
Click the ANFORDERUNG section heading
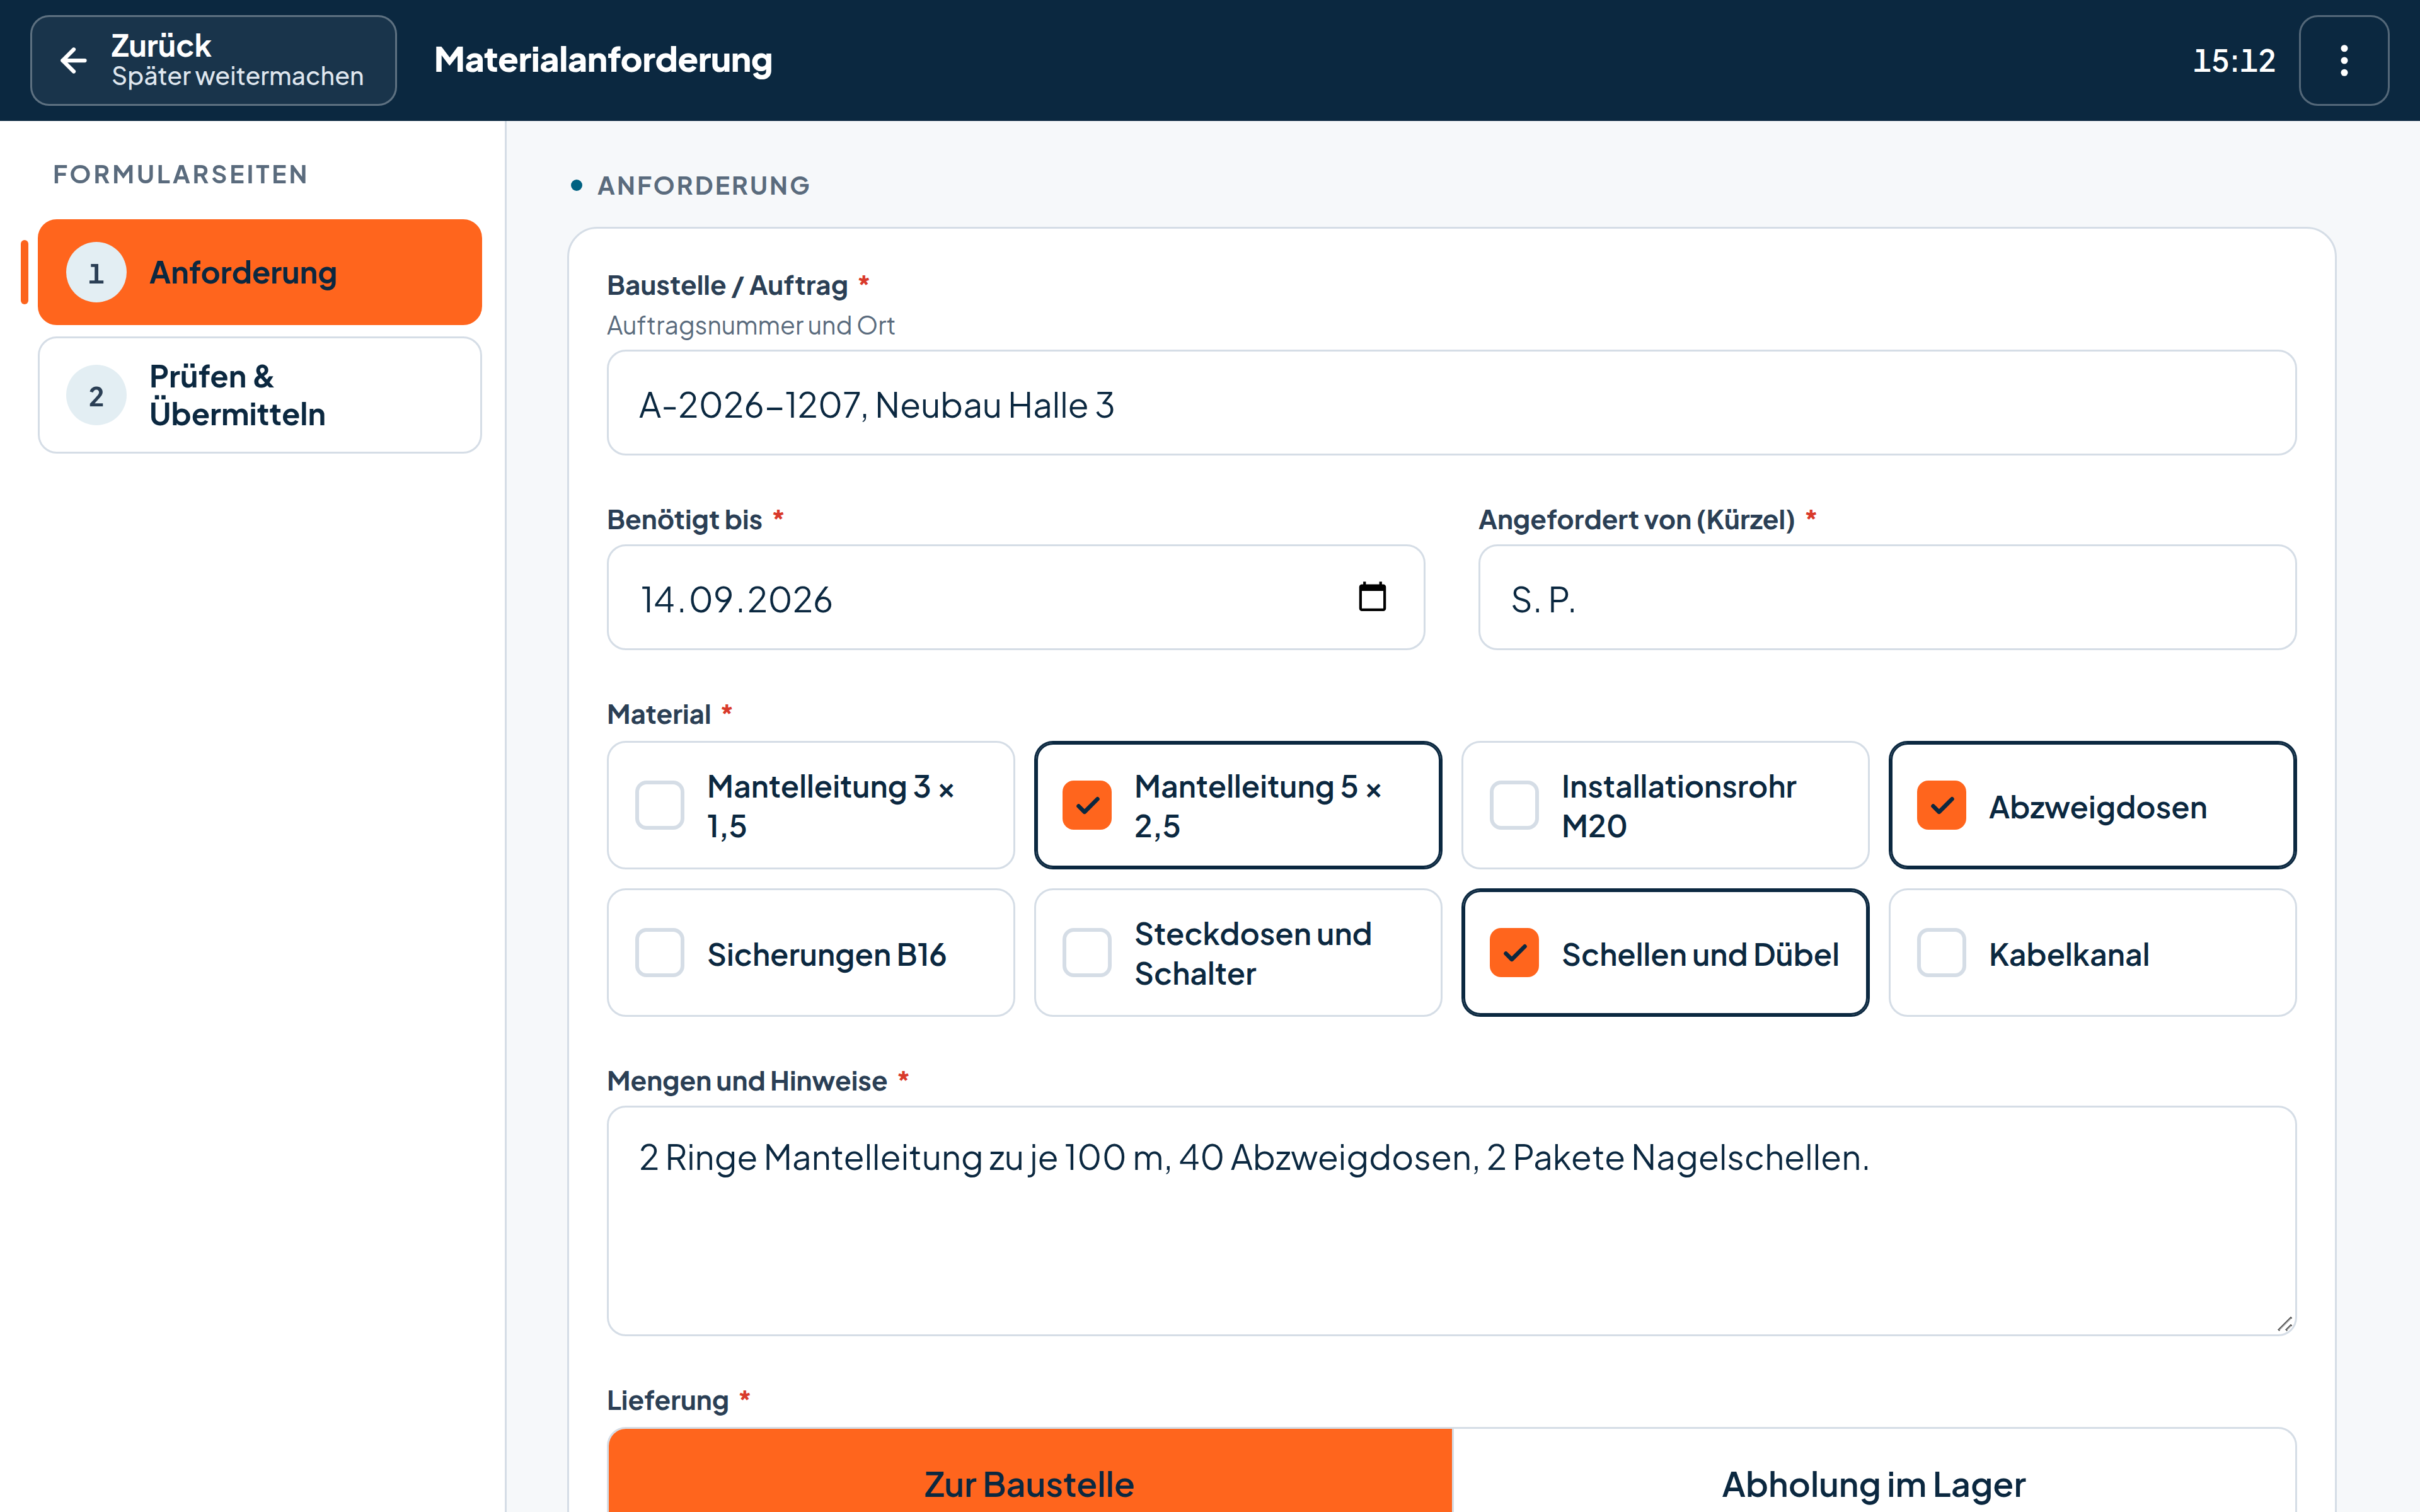[x=704, y=185]
